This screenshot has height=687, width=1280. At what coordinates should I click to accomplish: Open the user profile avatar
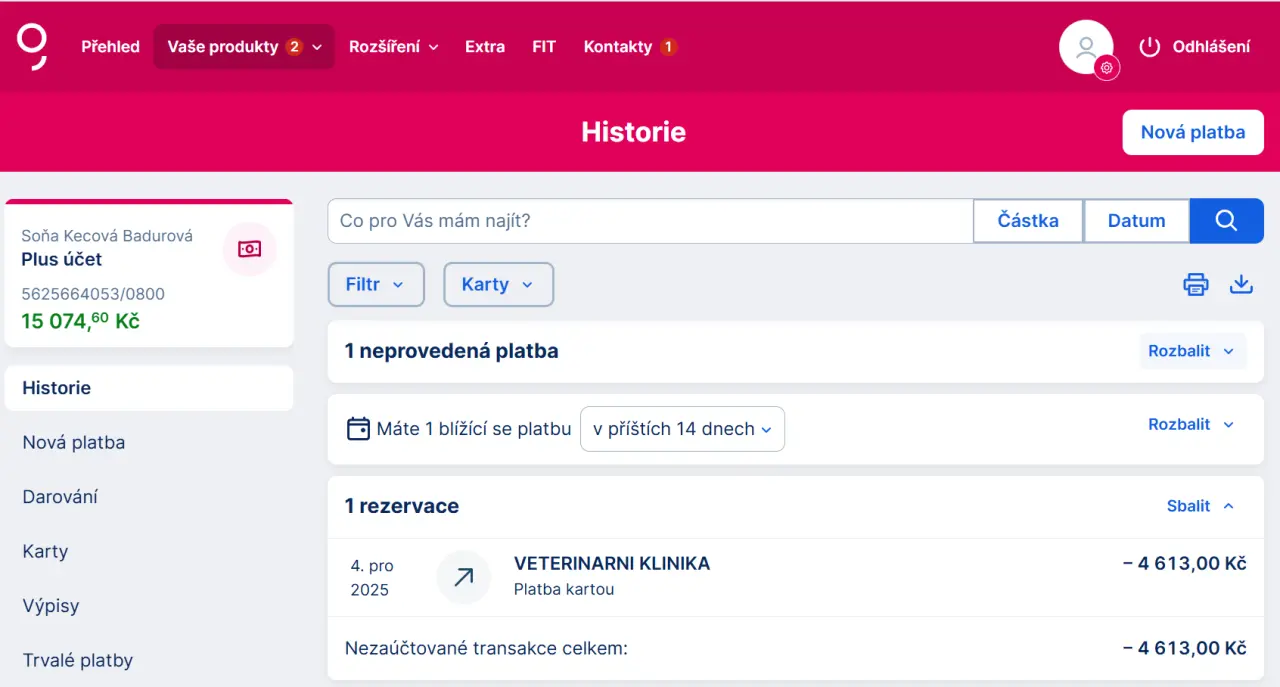click(x=1086, y=47)
